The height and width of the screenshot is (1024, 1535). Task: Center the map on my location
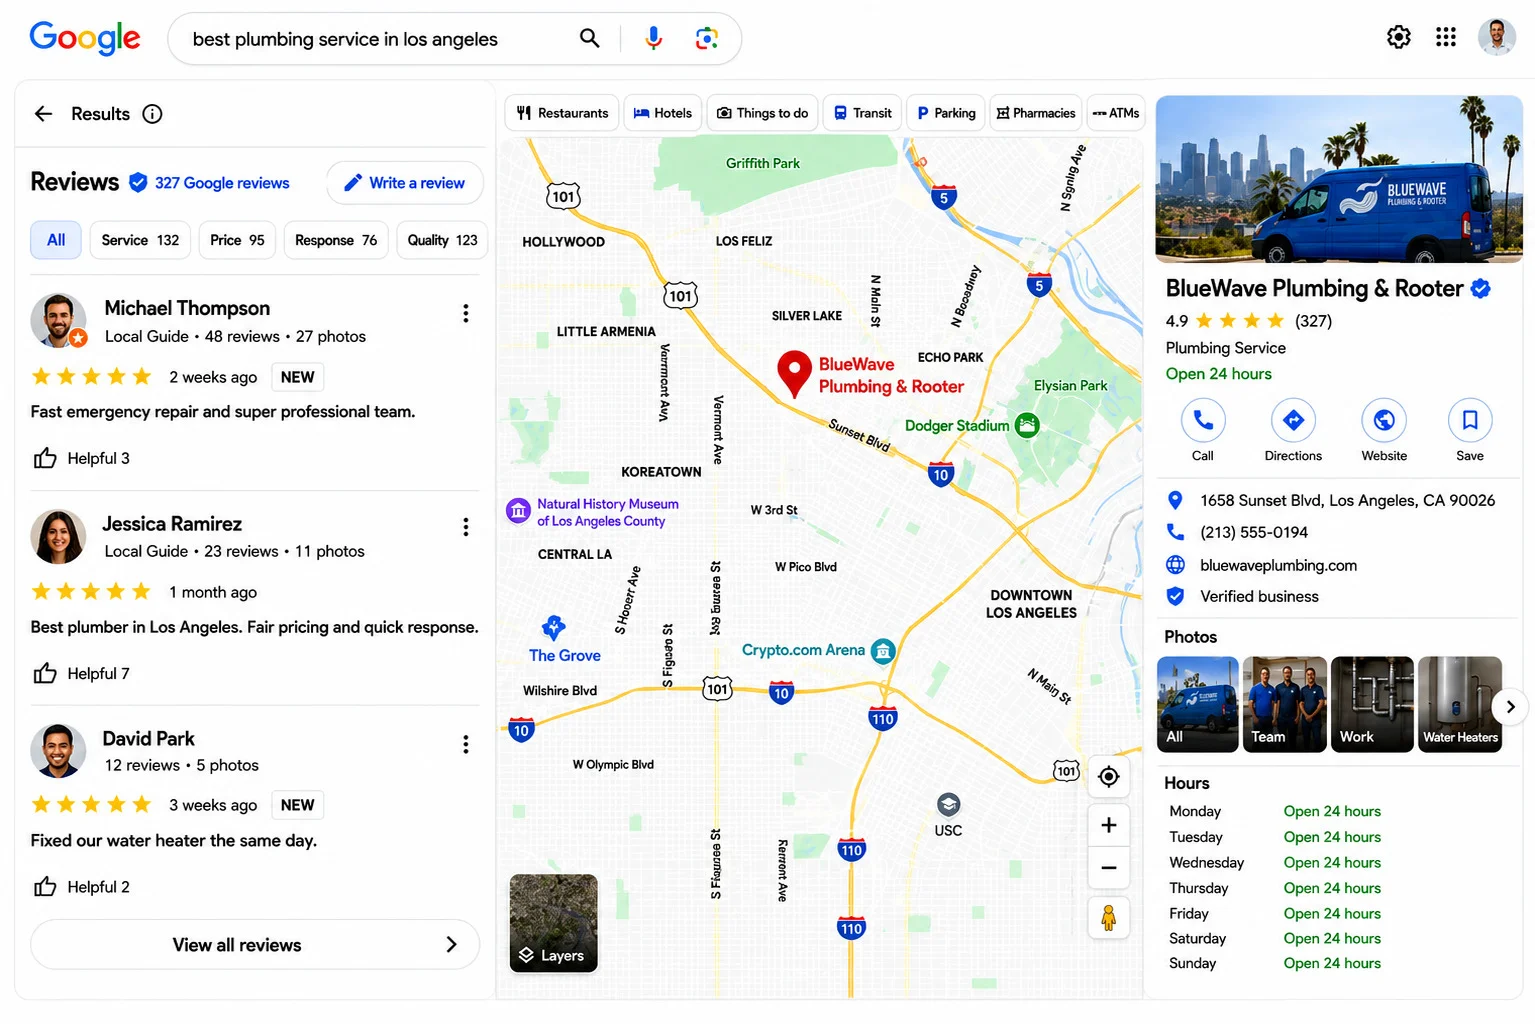pos(1108,776)
